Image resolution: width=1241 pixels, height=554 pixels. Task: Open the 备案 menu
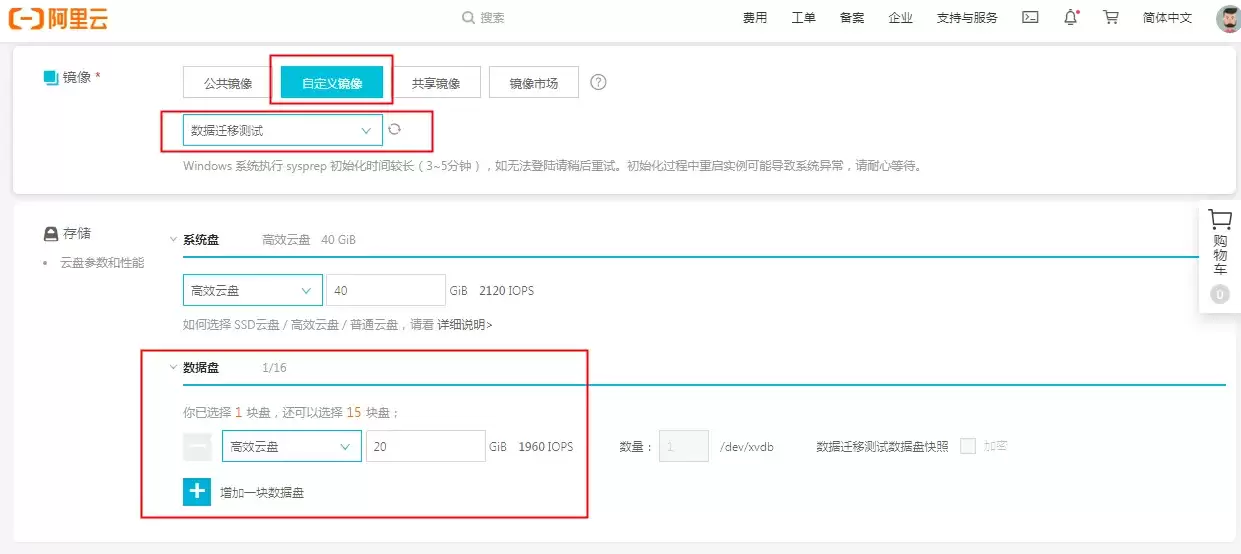852,18
